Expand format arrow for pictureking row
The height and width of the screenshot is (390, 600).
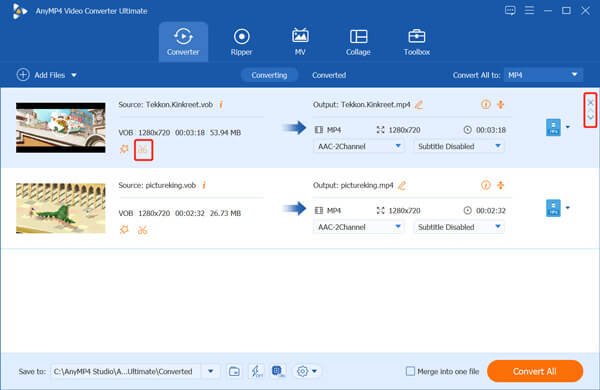(x=568, y=208)
